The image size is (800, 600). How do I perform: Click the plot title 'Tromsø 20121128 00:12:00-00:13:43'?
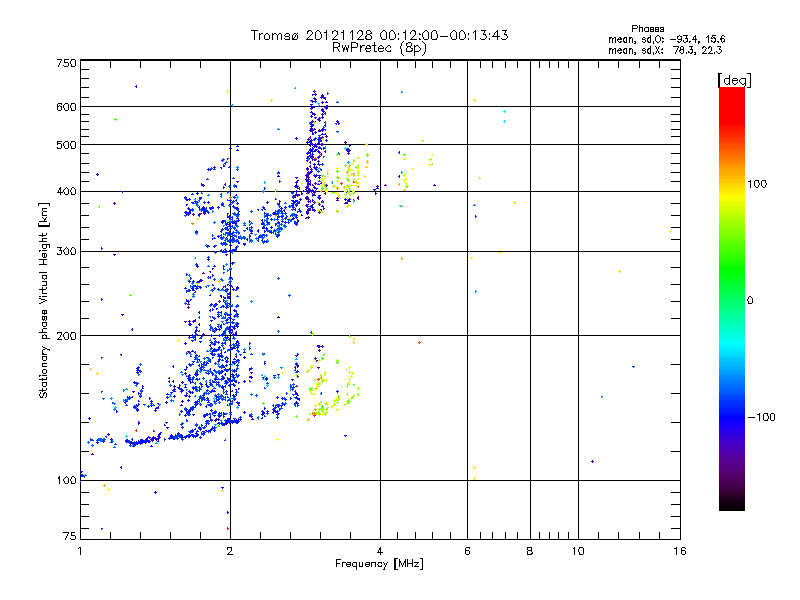coord(379,35)
